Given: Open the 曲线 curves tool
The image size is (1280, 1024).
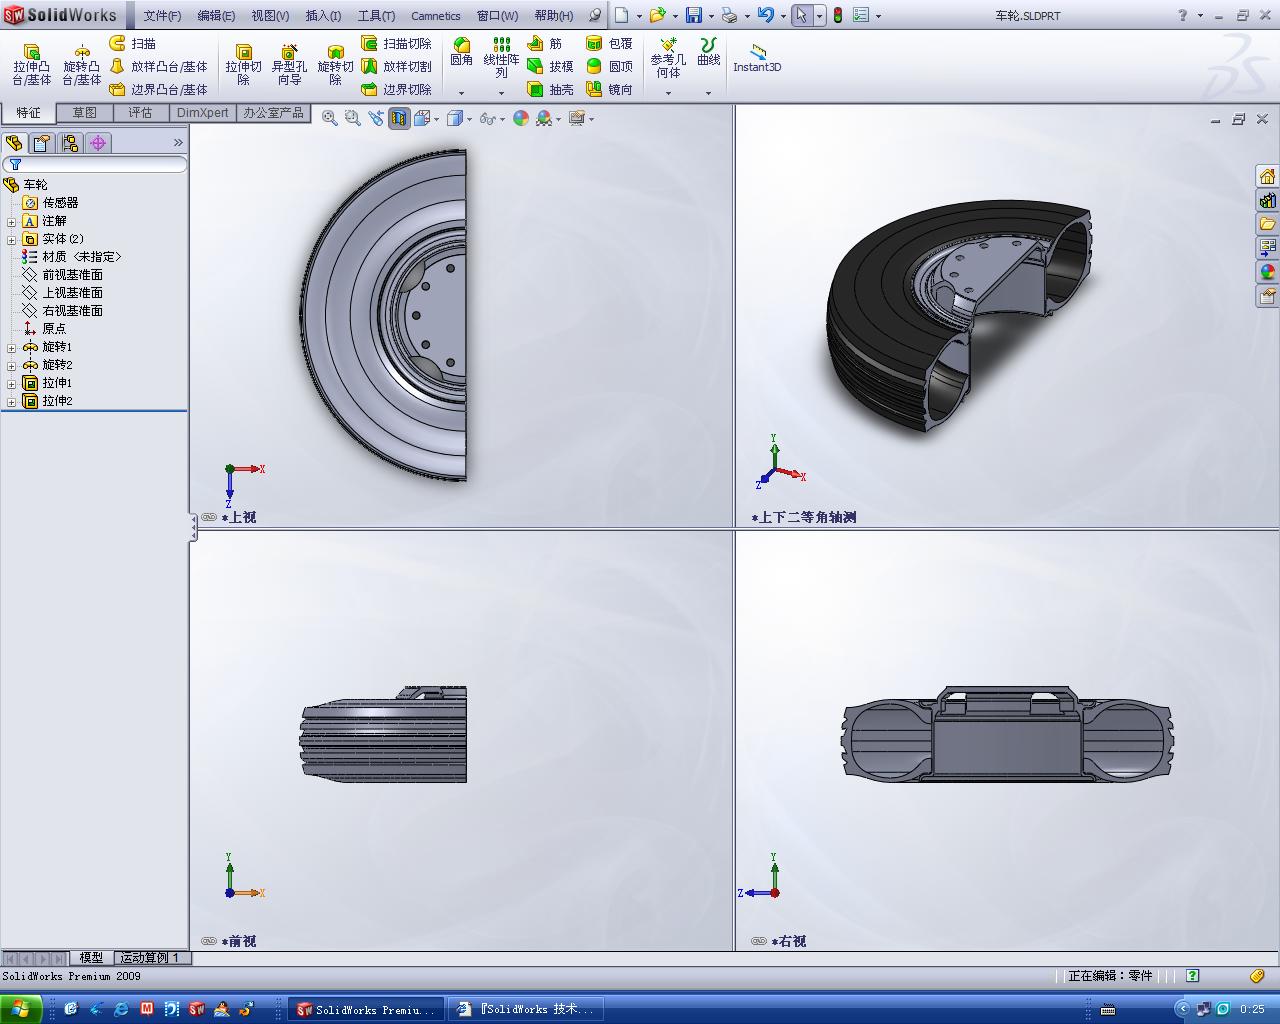Looking at the screenshot, I should [708, 52].
